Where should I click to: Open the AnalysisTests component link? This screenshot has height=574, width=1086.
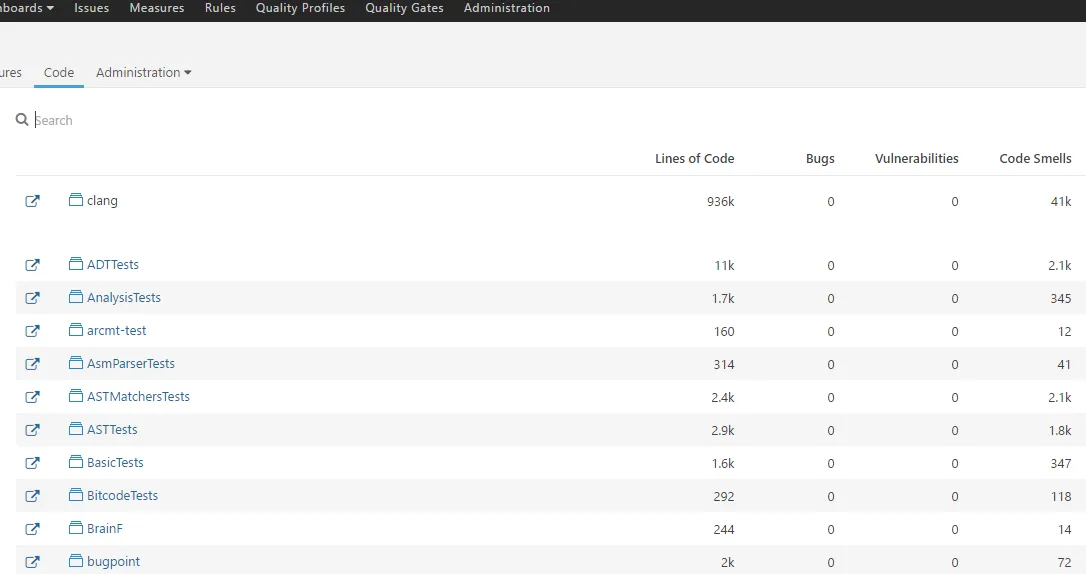tap(124, 298)
